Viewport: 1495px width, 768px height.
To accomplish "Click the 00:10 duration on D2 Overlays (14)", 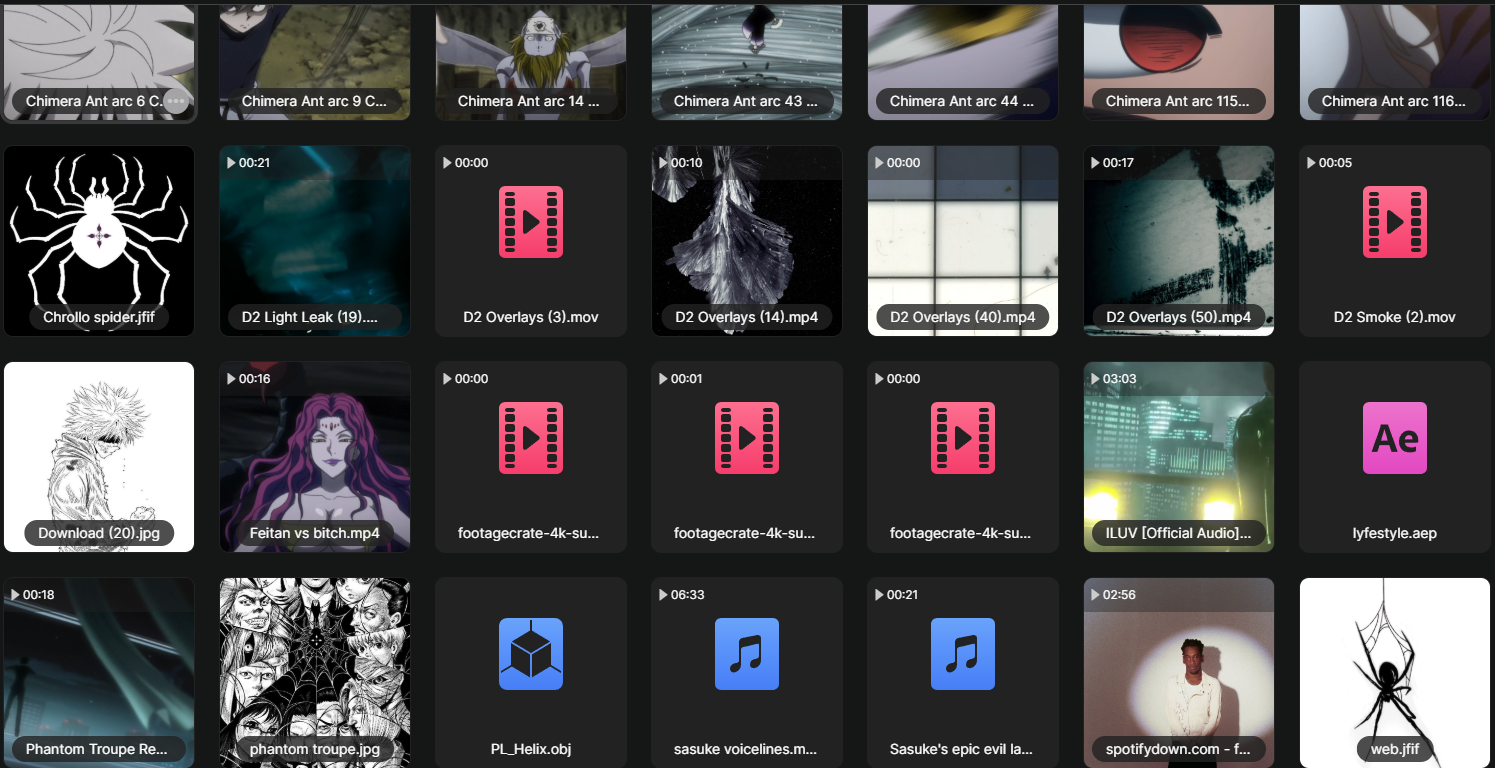I will tap(687, 163).
